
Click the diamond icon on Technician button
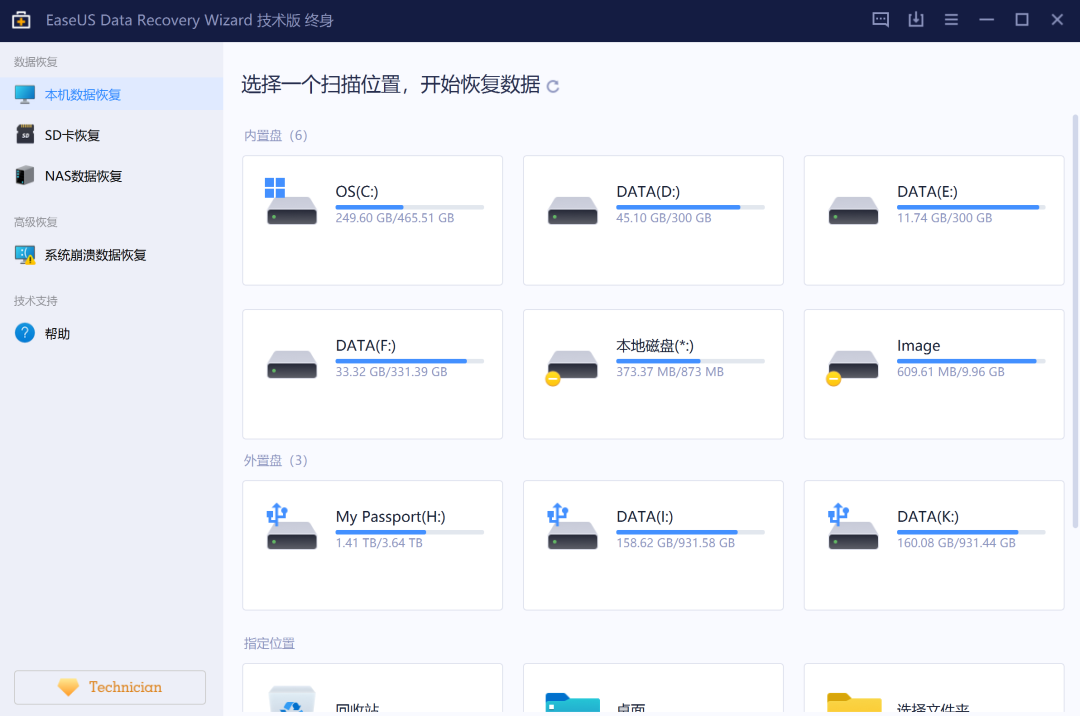(68, 687)
